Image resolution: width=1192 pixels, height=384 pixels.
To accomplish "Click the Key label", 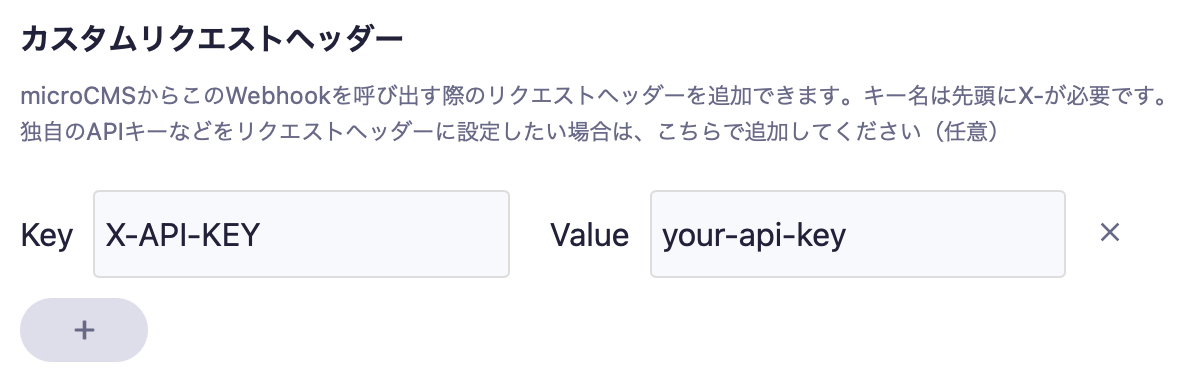I will point(46,236).
